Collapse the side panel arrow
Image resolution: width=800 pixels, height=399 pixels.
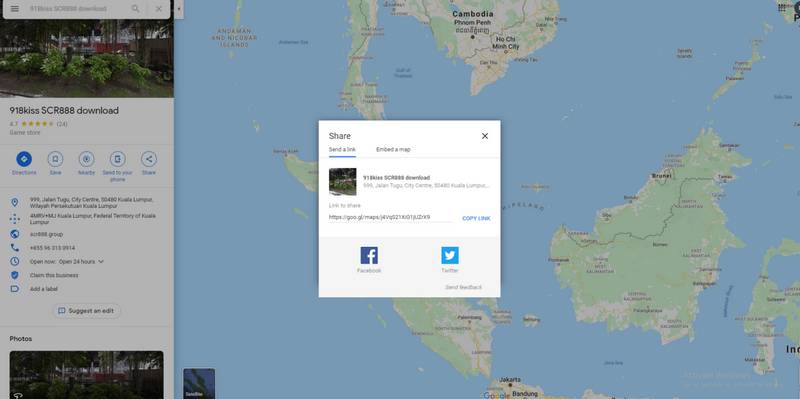click(179, 9)
